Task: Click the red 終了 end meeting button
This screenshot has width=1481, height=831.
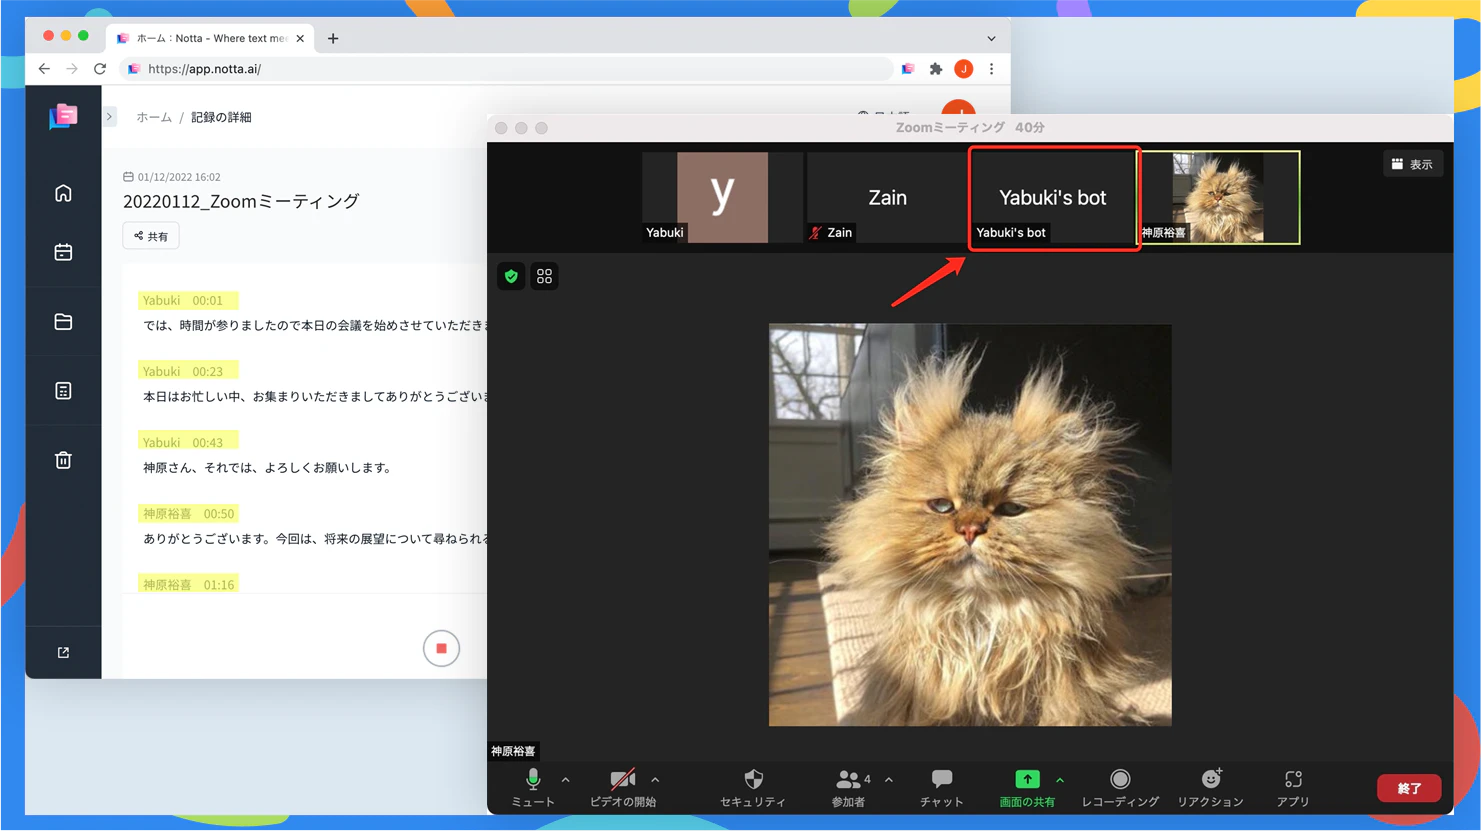Action: click(1409, 788)
